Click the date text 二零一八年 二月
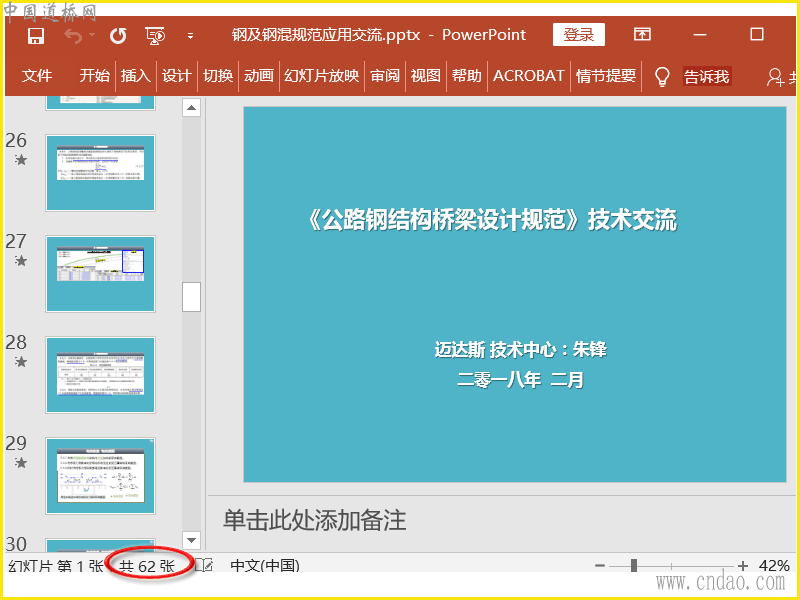 click(x=520, y=380)
